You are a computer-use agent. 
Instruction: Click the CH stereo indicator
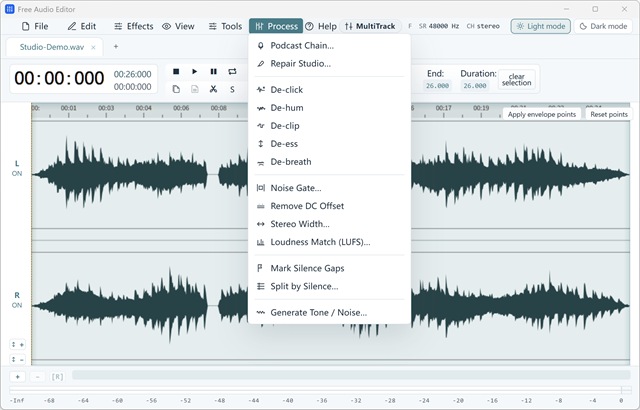coord(483,26)
